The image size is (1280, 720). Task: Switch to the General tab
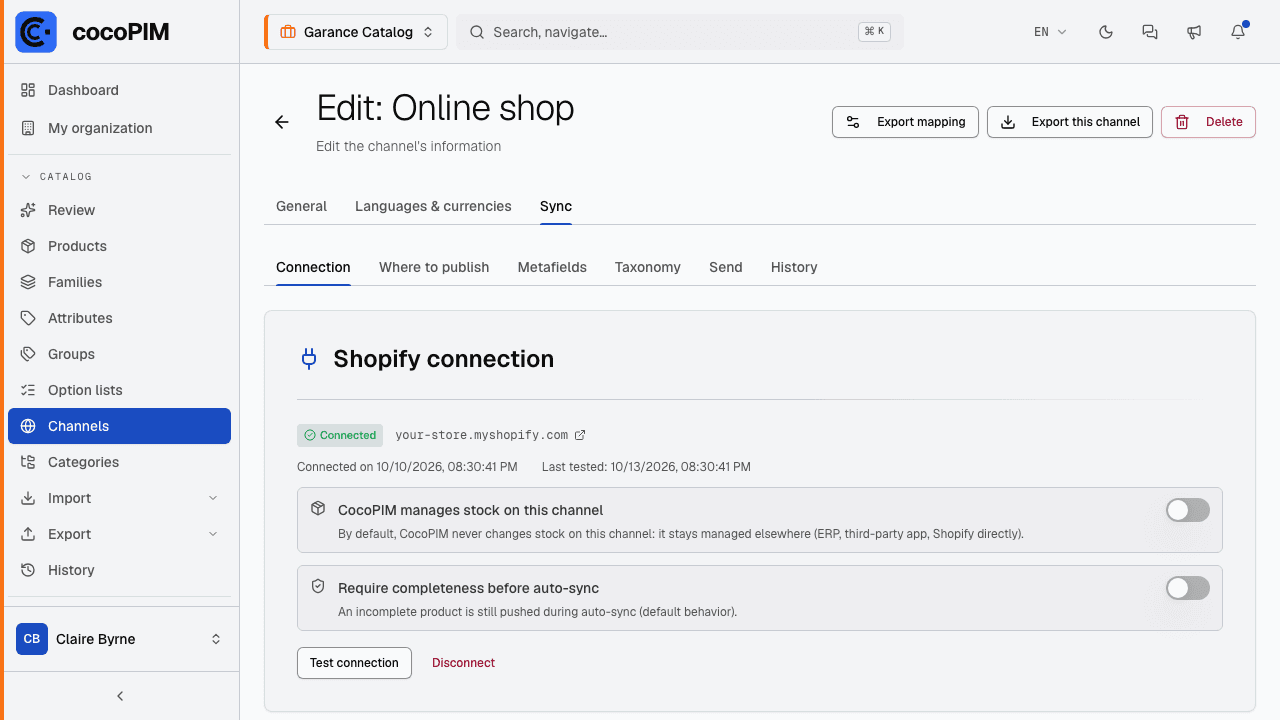pyautogui.click(x=301, y=206)
